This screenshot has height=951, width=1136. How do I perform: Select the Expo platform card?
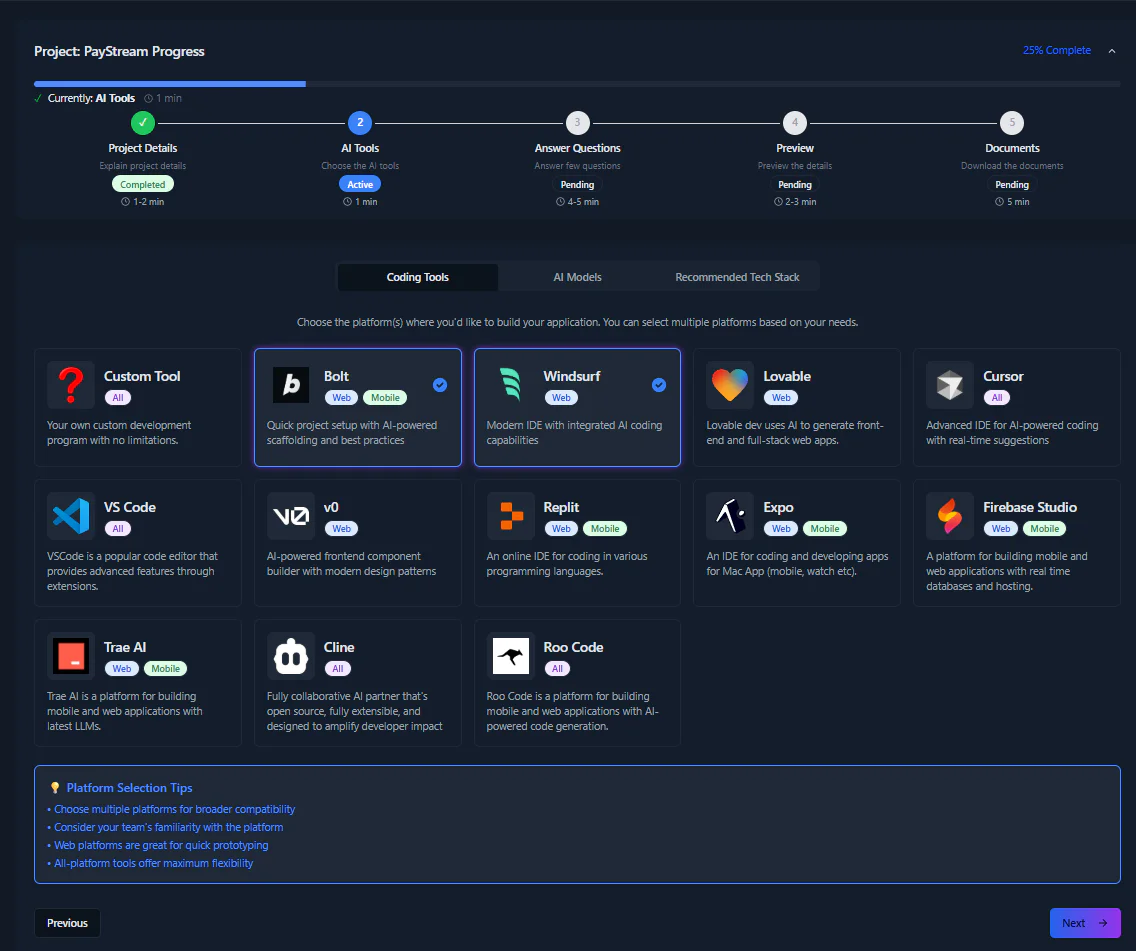[x=796, y=543]
